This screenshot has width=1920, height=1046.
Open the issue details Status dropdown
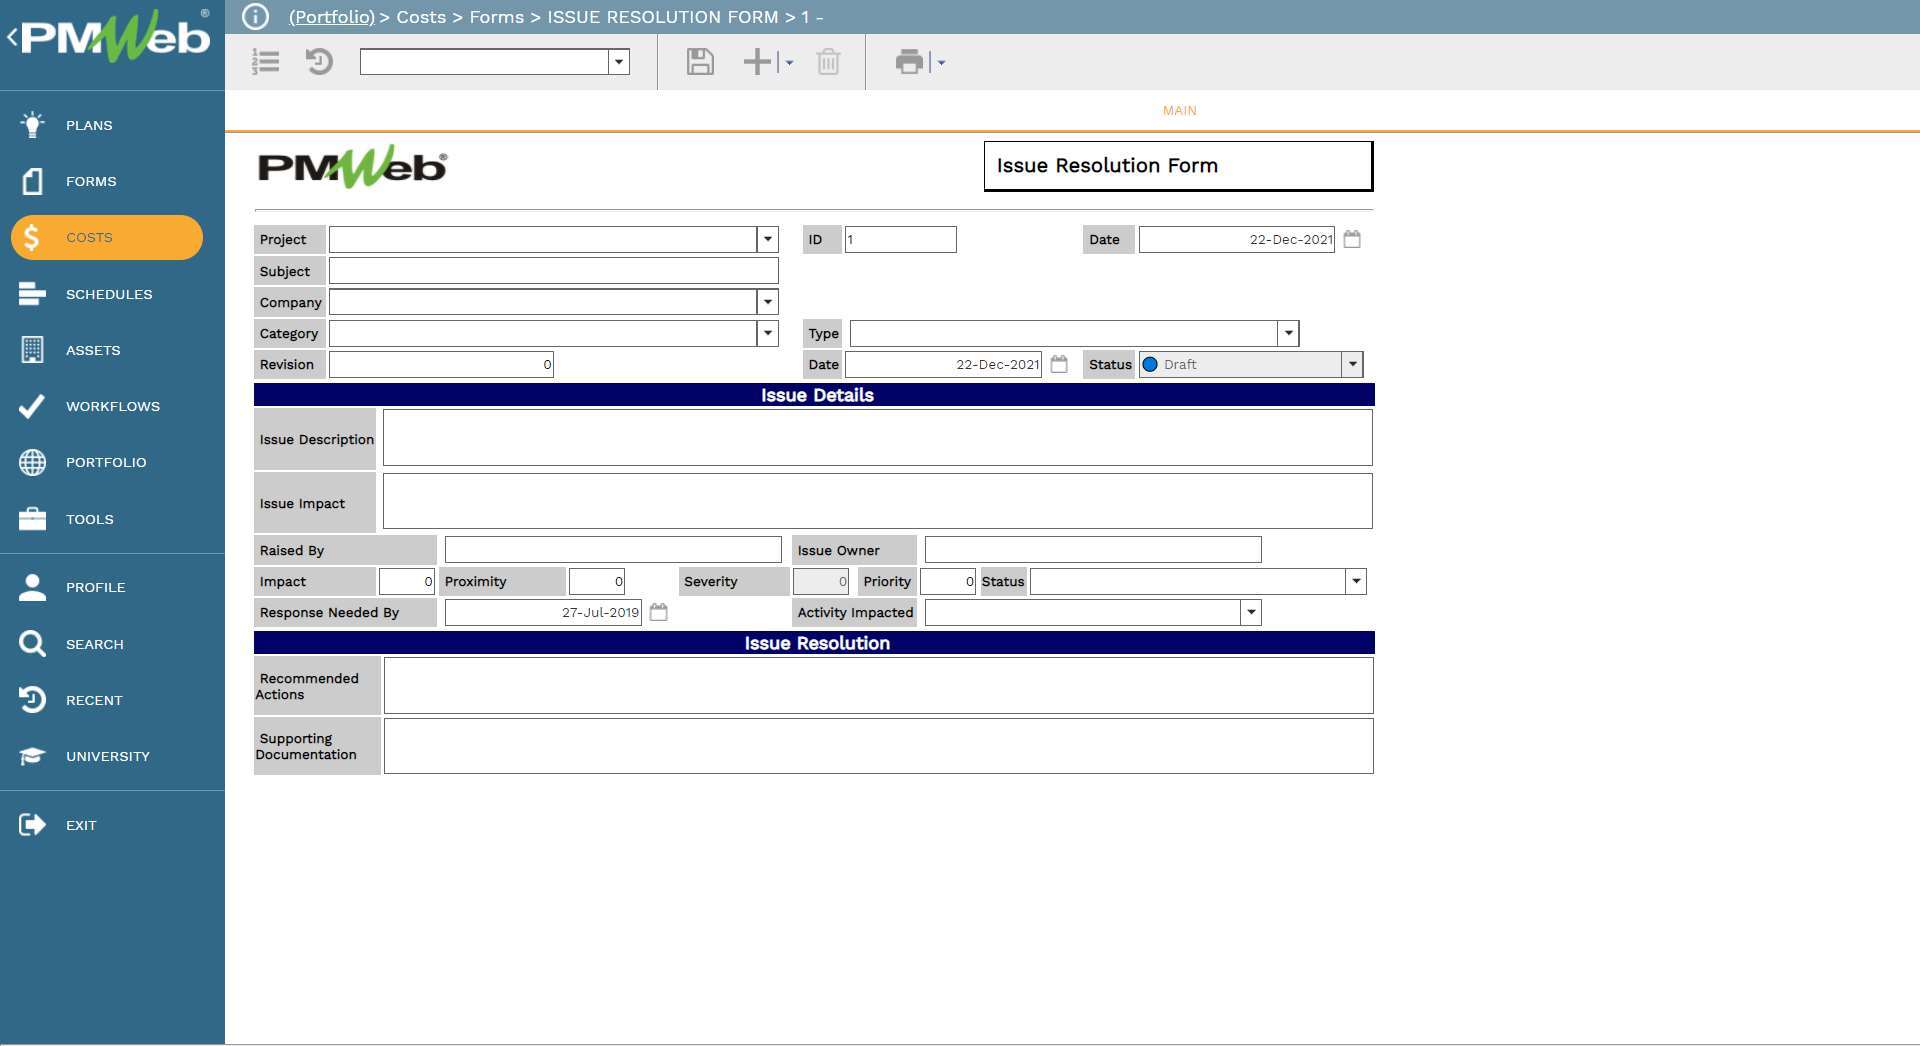coord(1356,581)
